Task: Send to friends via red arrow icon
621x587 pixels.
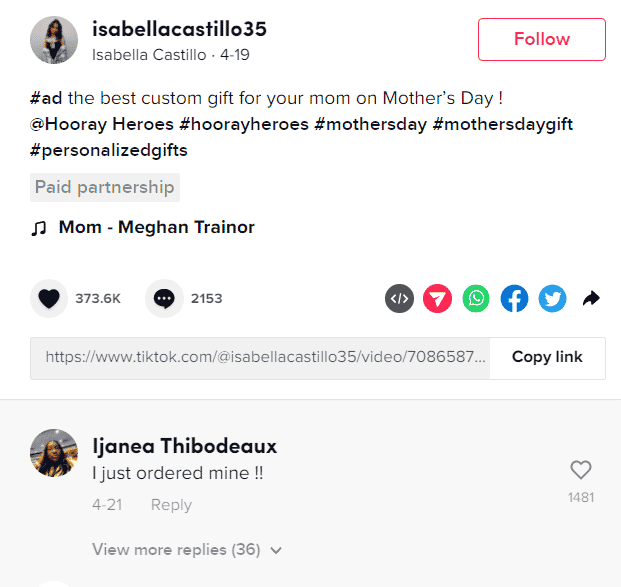Action: (437, 298)
